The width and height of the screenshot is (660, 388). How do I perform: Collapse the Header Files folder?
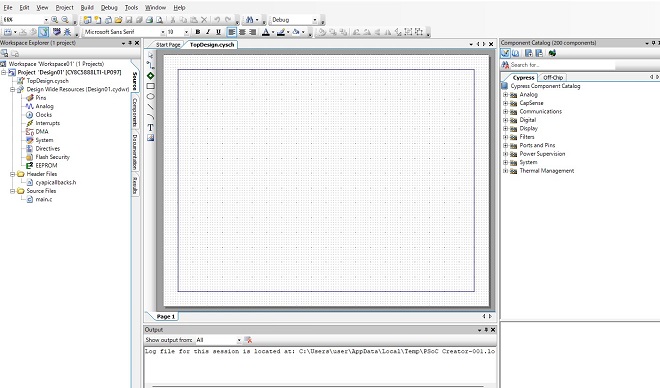pos(13,174)
